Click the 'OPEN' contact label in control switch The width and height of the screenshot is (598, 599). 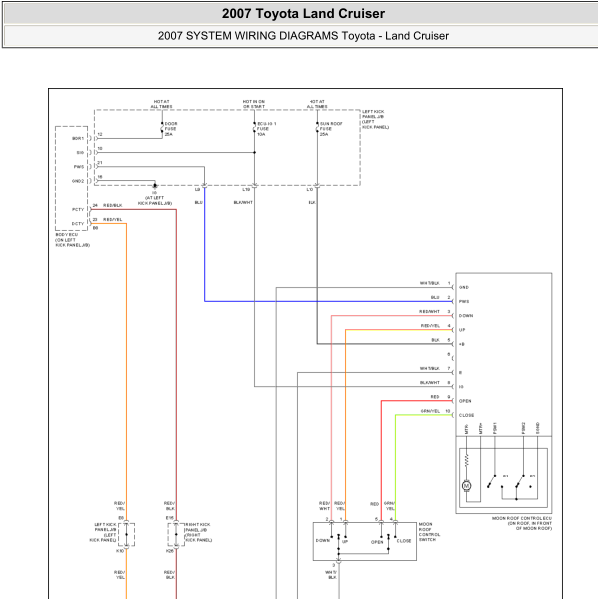(377, 542)
